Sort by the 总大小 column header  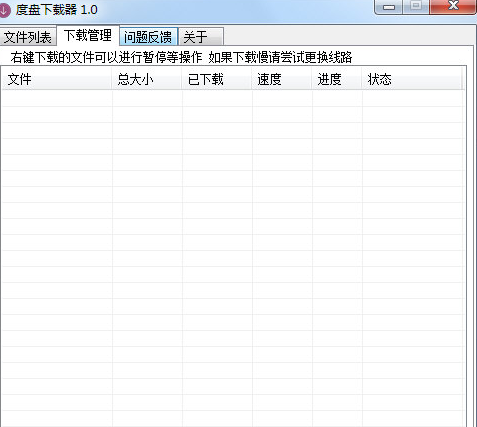(x=147, y=79)
